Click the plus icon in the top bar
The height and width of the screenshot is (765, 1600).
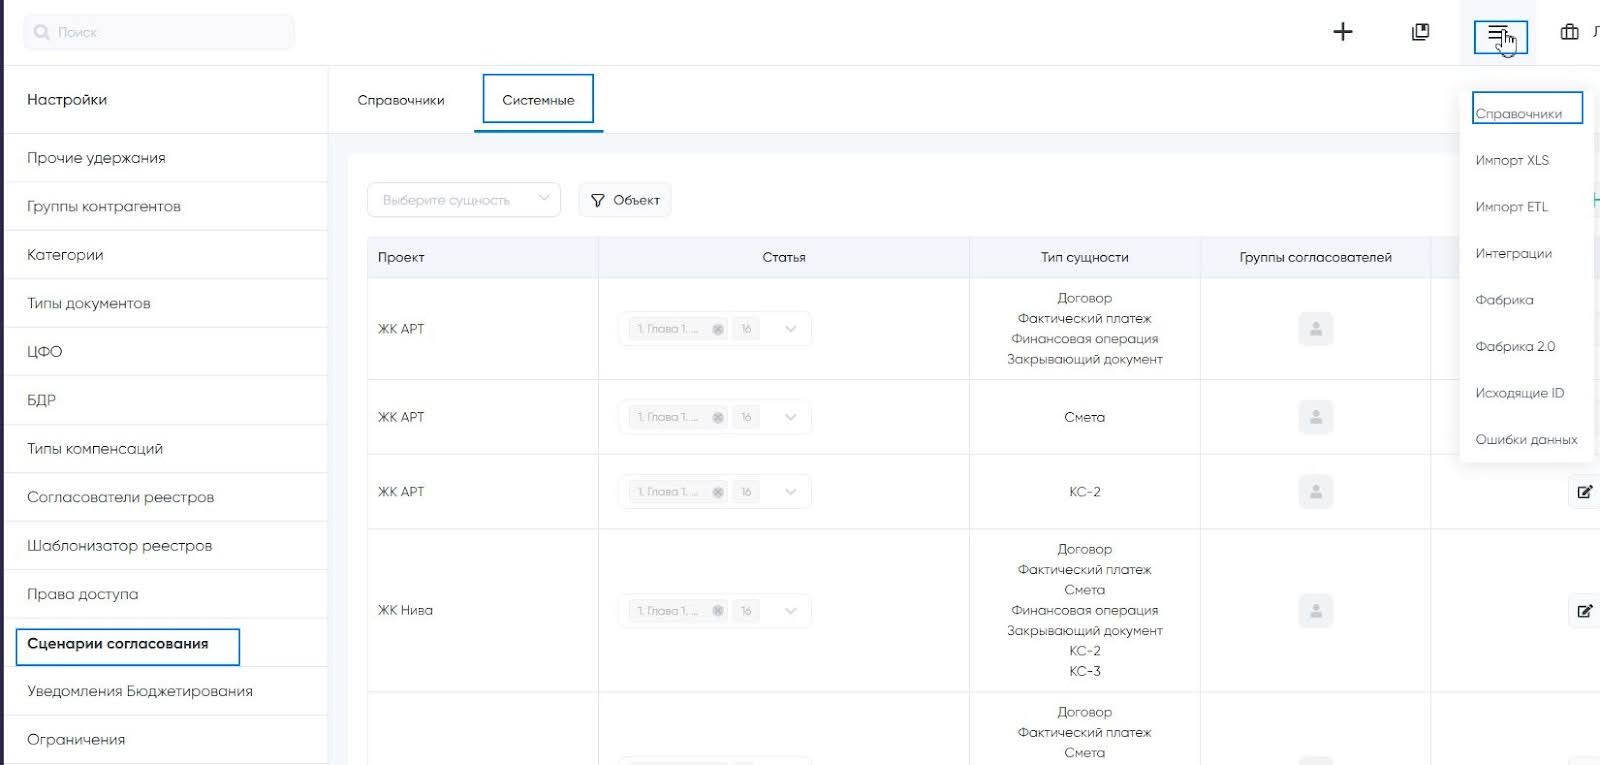pyautogui.click(x=1343, y=32)
